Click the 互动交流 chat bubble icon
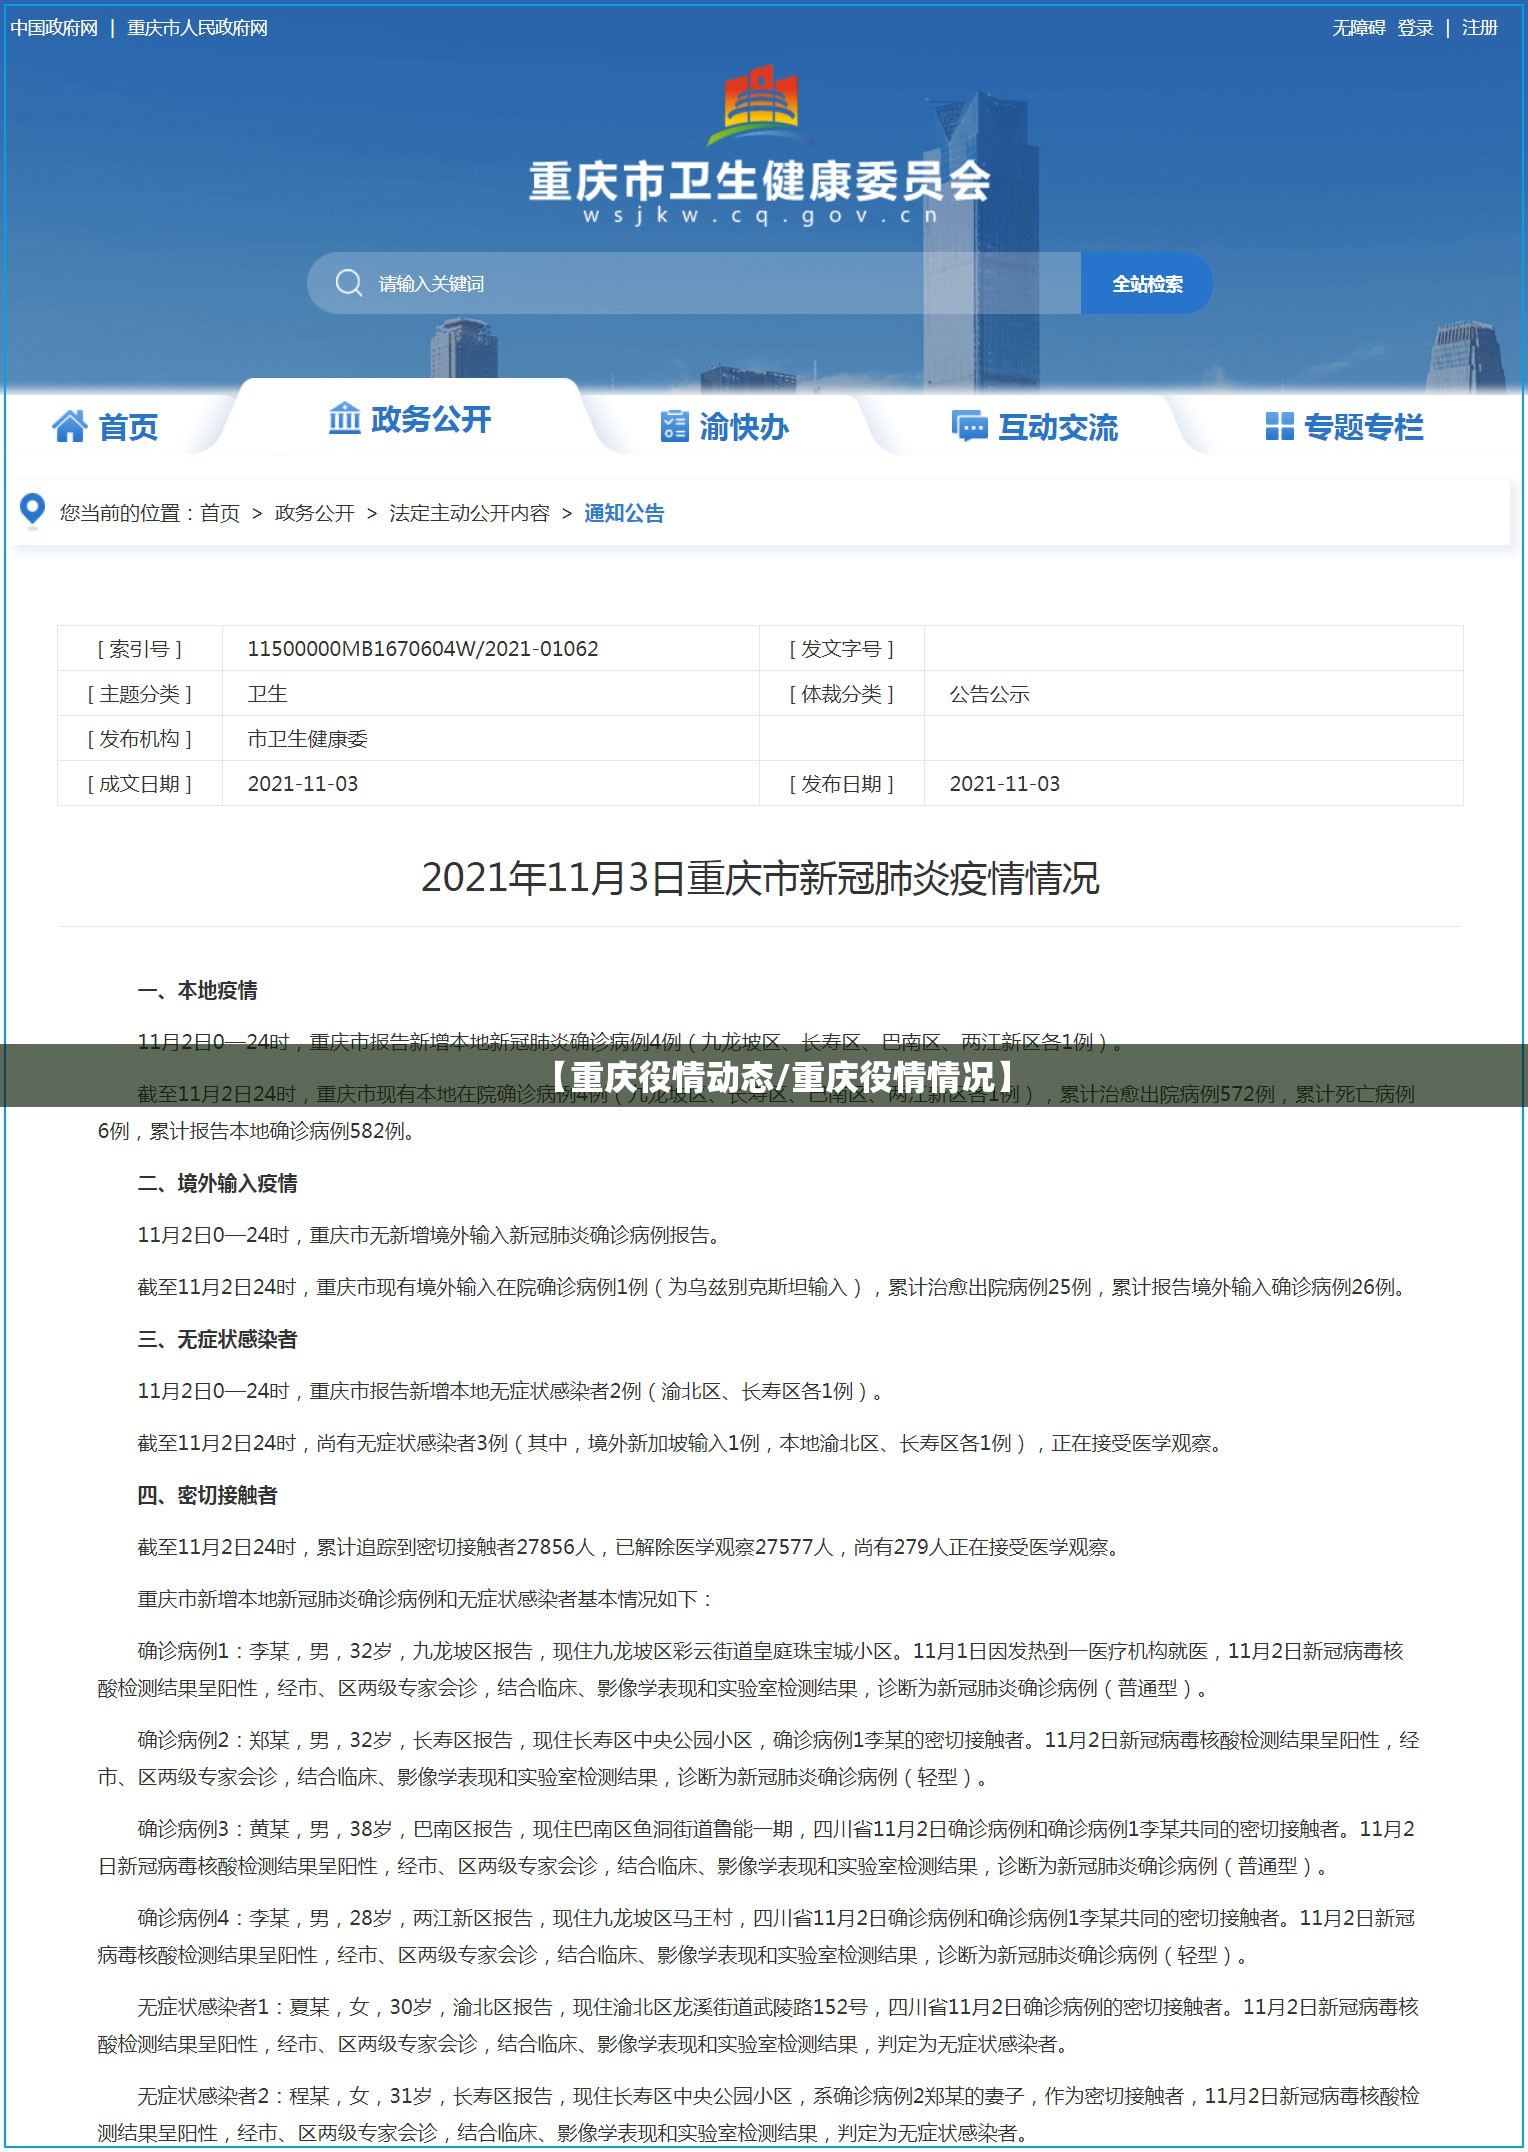This screenshot has width=1528, height=2152. (969, 427)
